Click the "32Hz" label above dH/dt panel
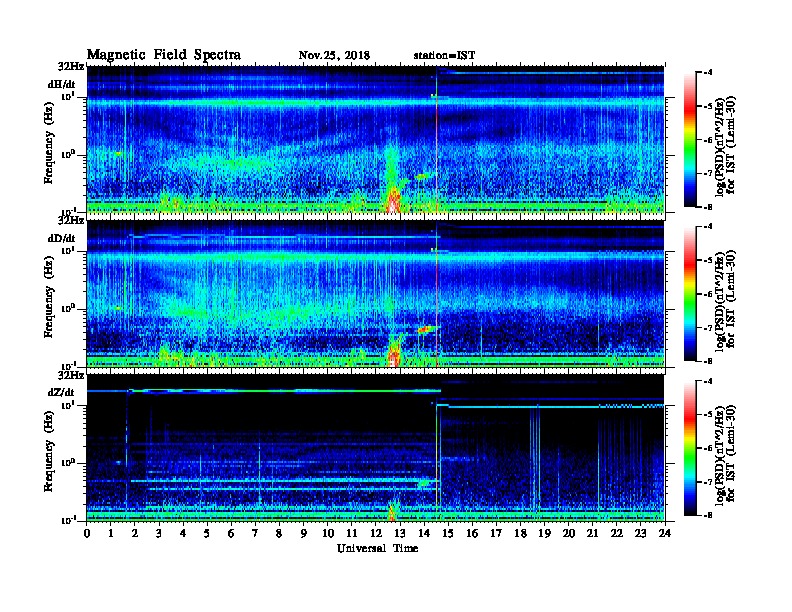 coord(71,66)
